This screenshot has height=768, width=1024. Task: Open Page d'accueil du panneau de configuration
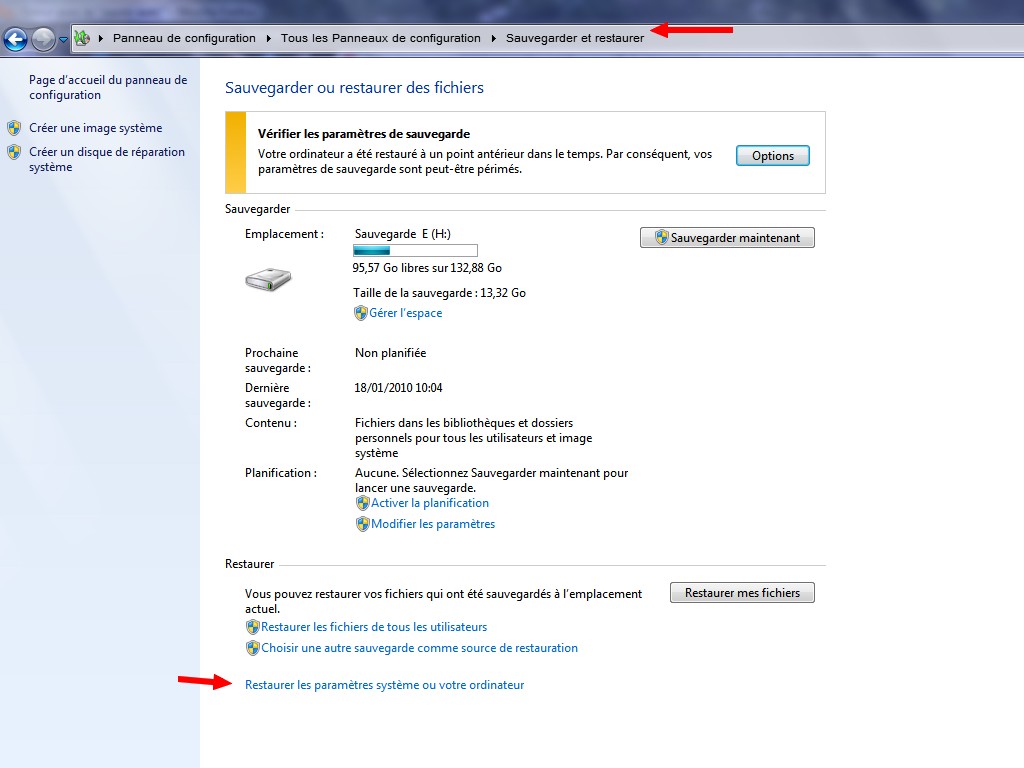click(107, 88)
